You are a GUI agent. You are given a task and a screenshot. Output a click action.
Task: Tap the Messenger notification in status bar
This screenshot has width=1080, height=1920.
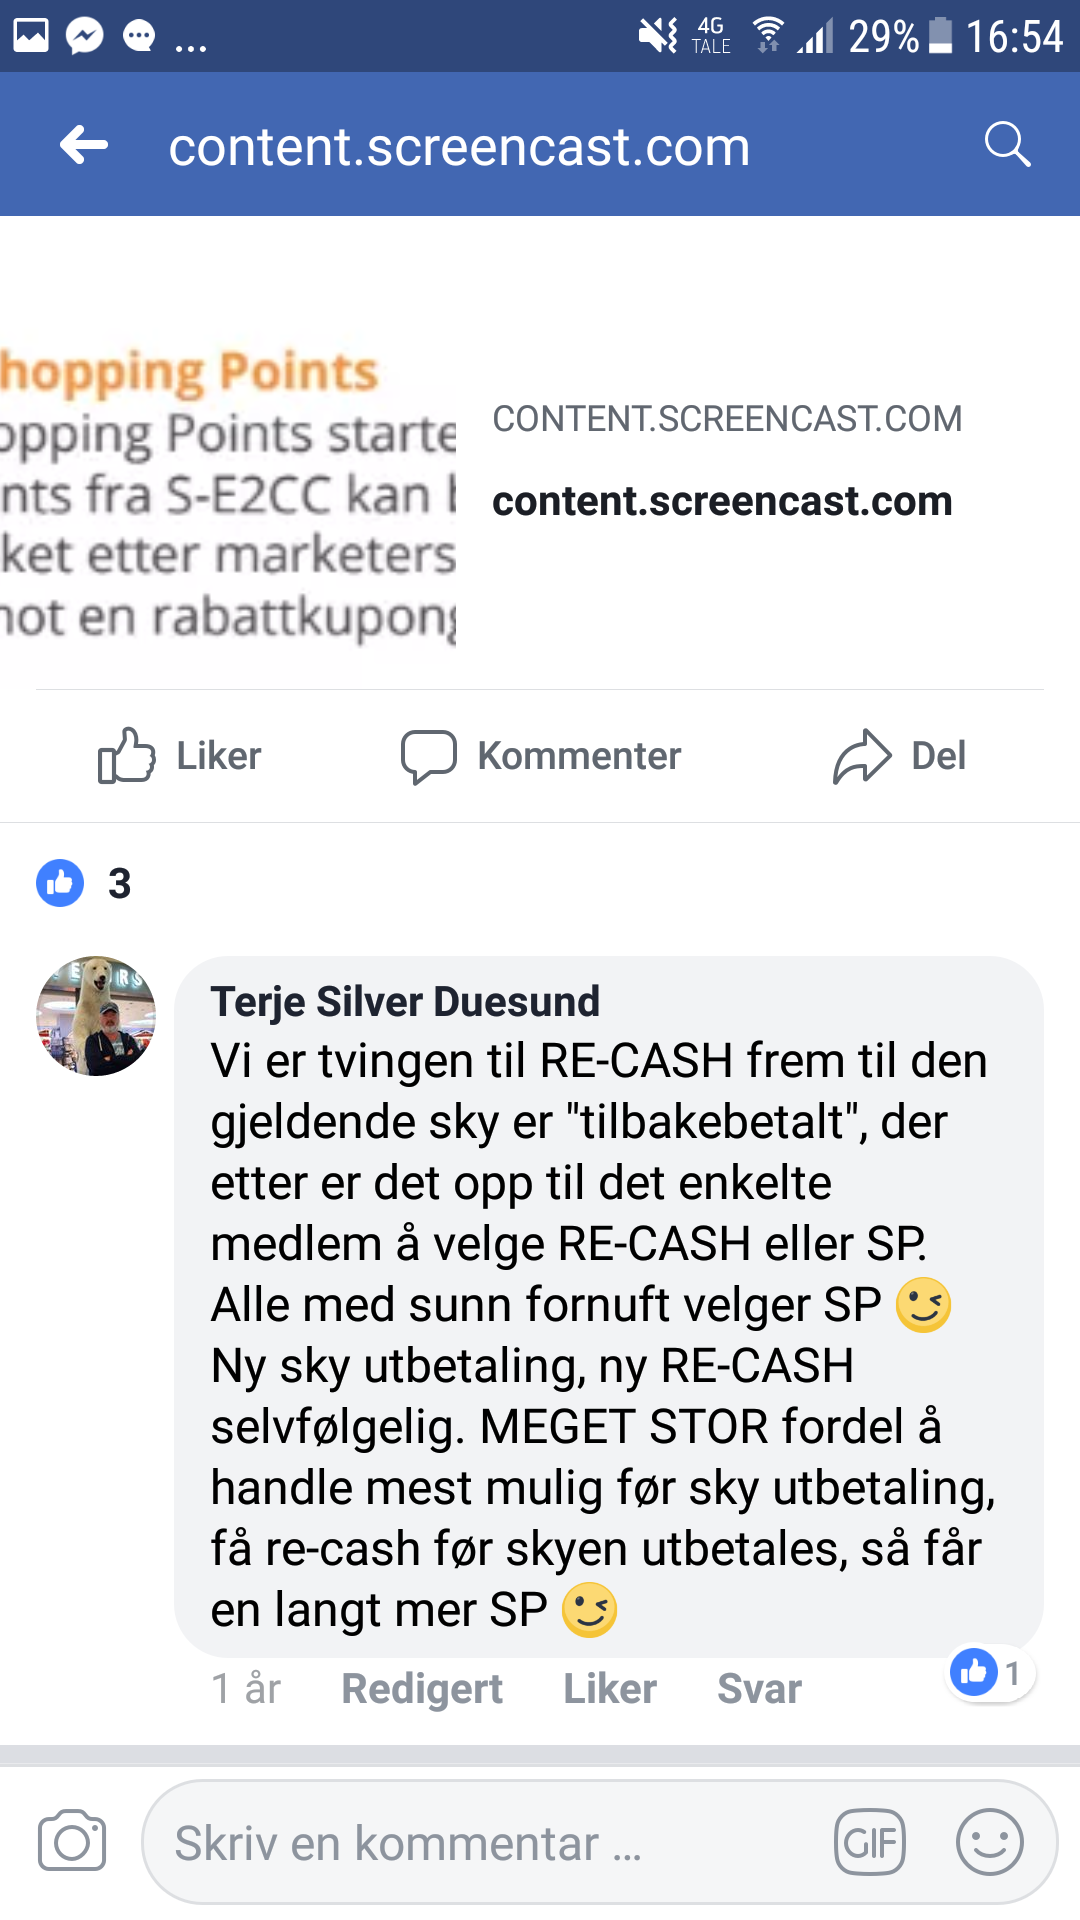point(85,36)
